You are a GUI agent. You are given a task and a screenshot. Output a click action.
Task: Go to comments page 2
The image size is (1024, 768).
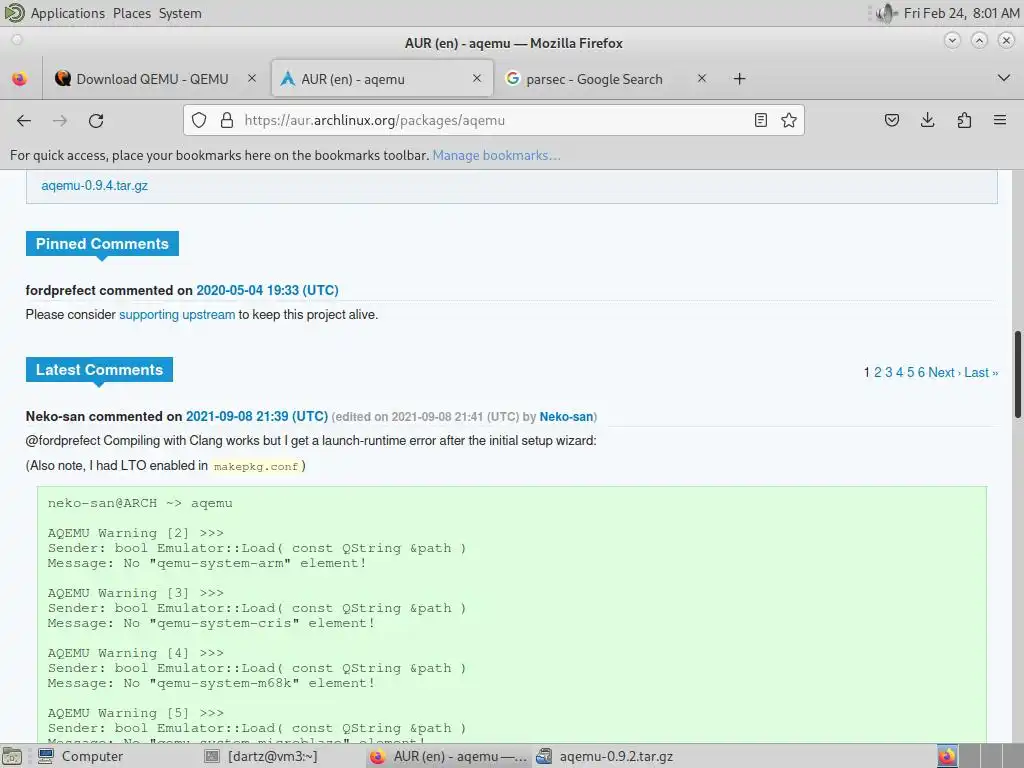[878, 372]
